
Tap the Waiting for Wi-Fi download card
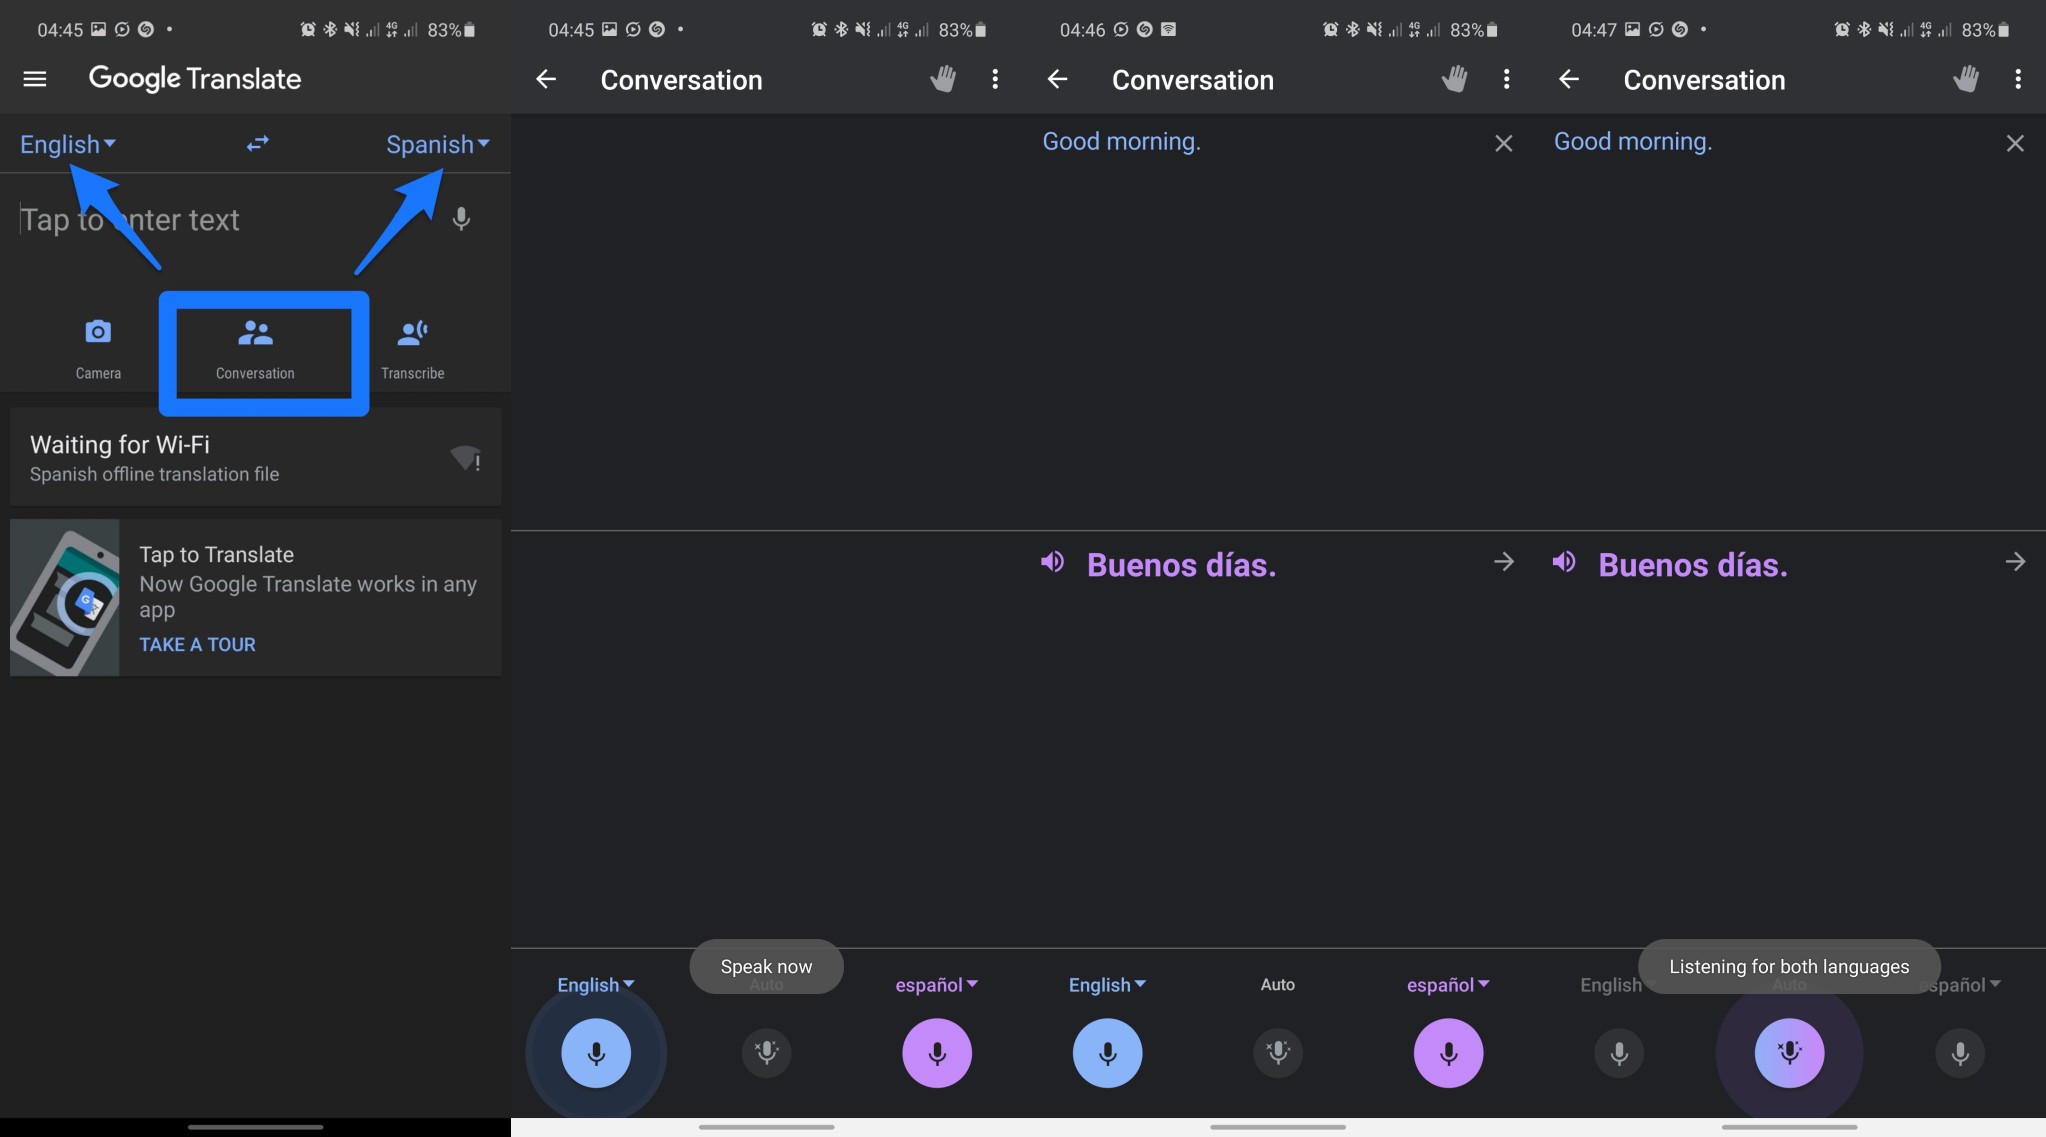click(256, 457)
